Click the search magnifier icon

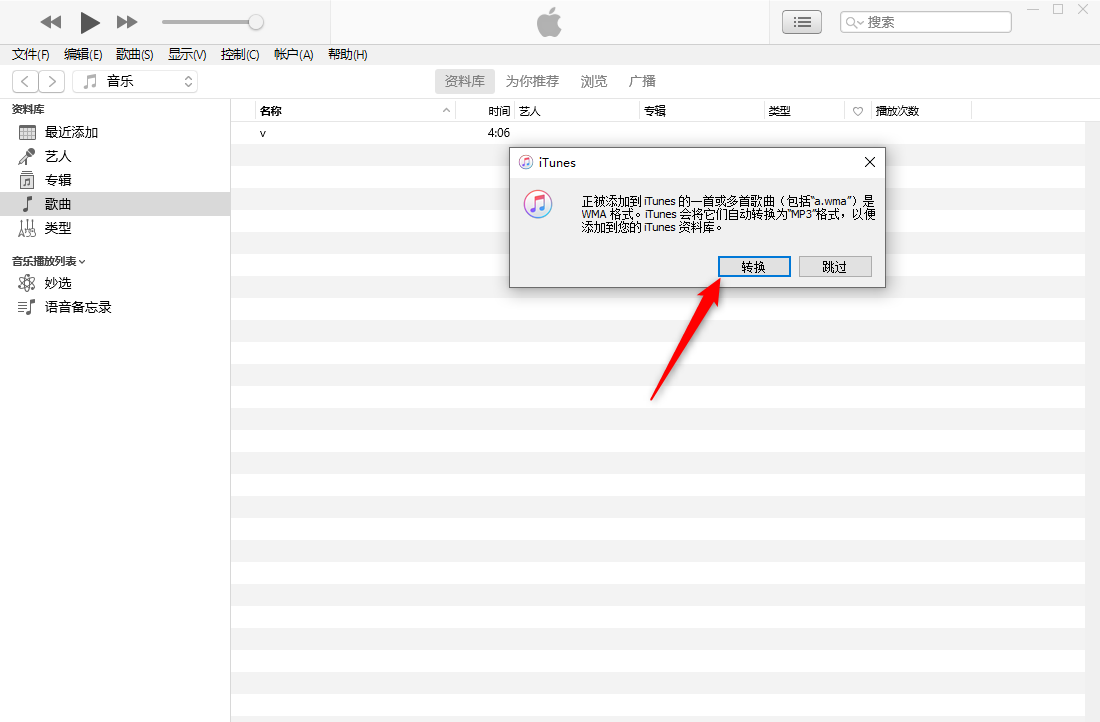pos(853,22)
